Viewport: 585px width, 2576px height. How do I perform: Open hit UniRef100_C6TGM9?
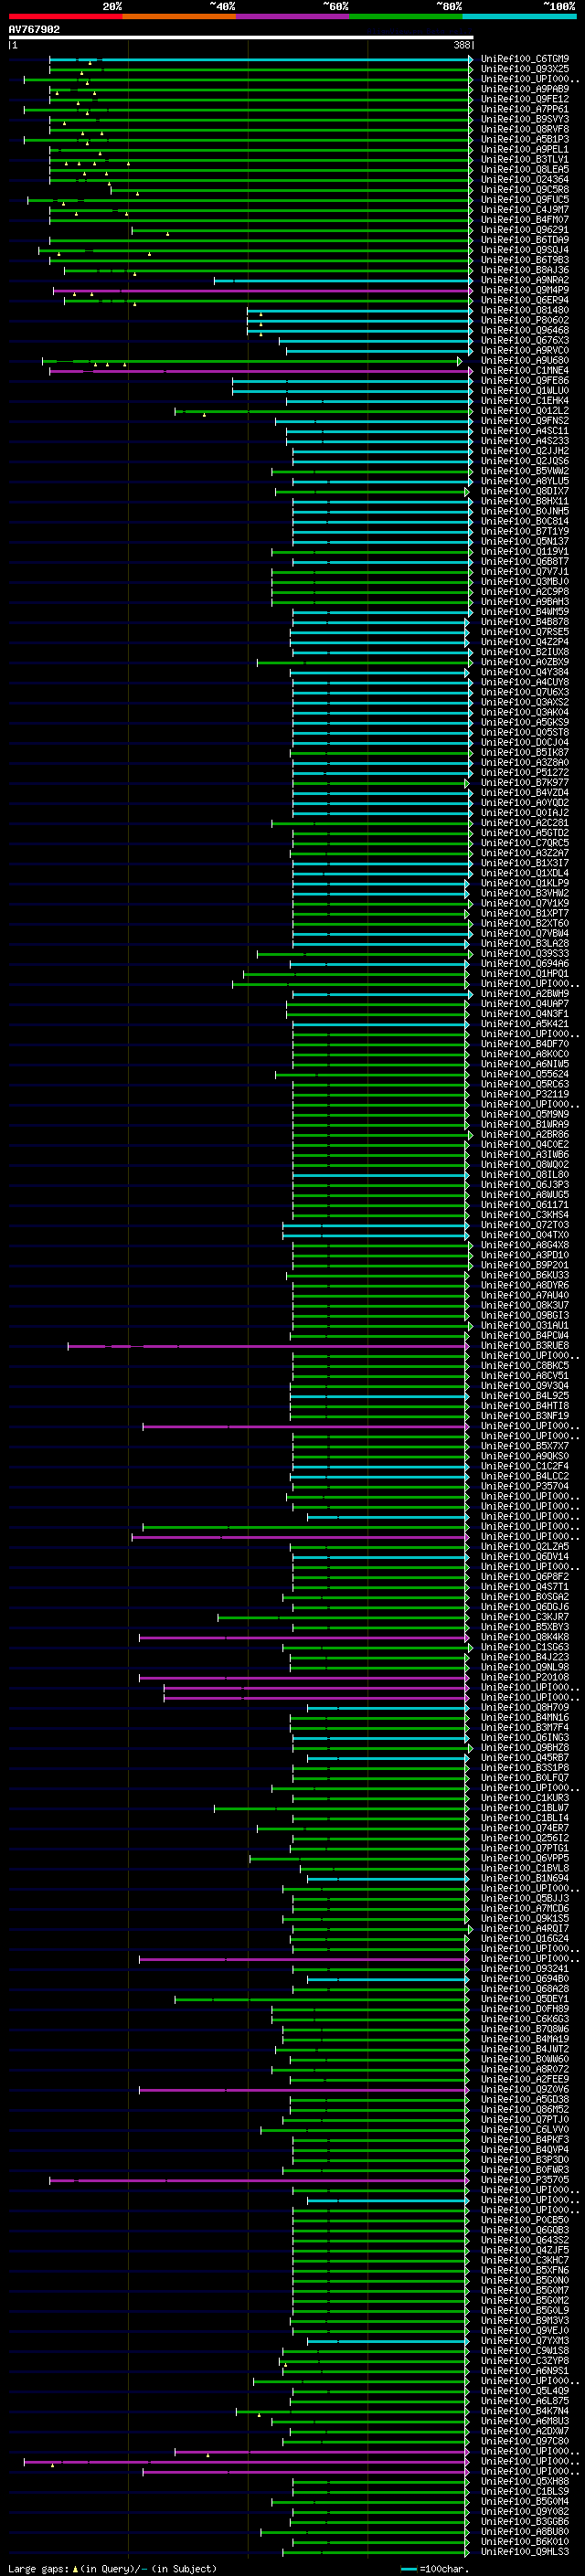(525, 59)
